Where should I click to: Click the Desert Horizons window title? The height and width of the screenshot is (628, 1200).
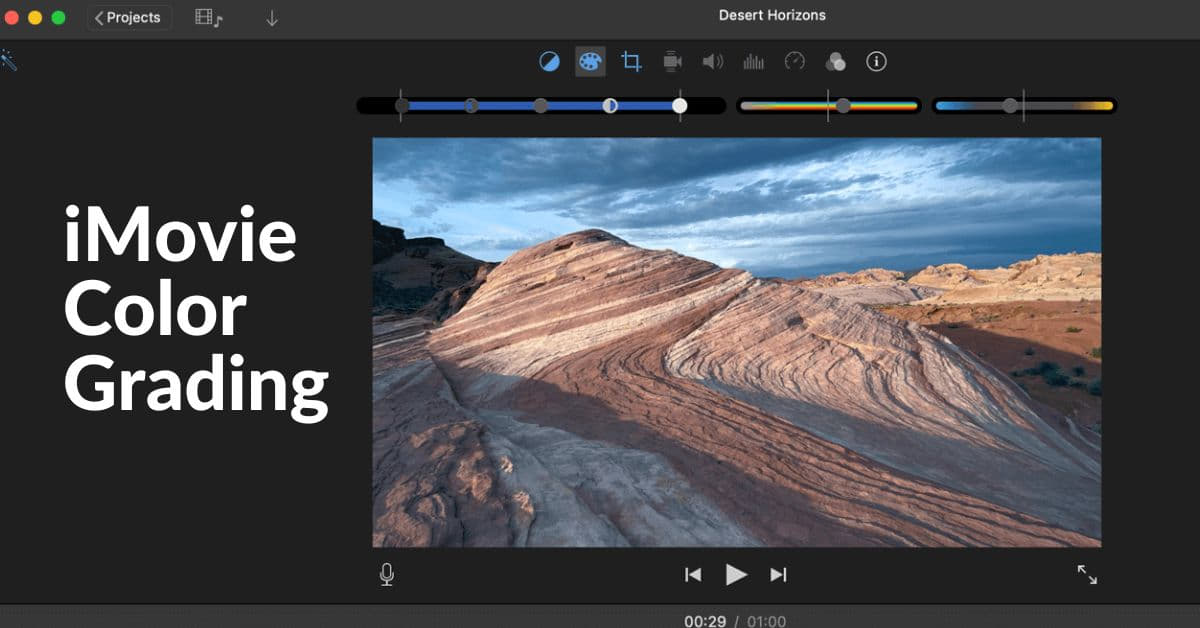772,15
